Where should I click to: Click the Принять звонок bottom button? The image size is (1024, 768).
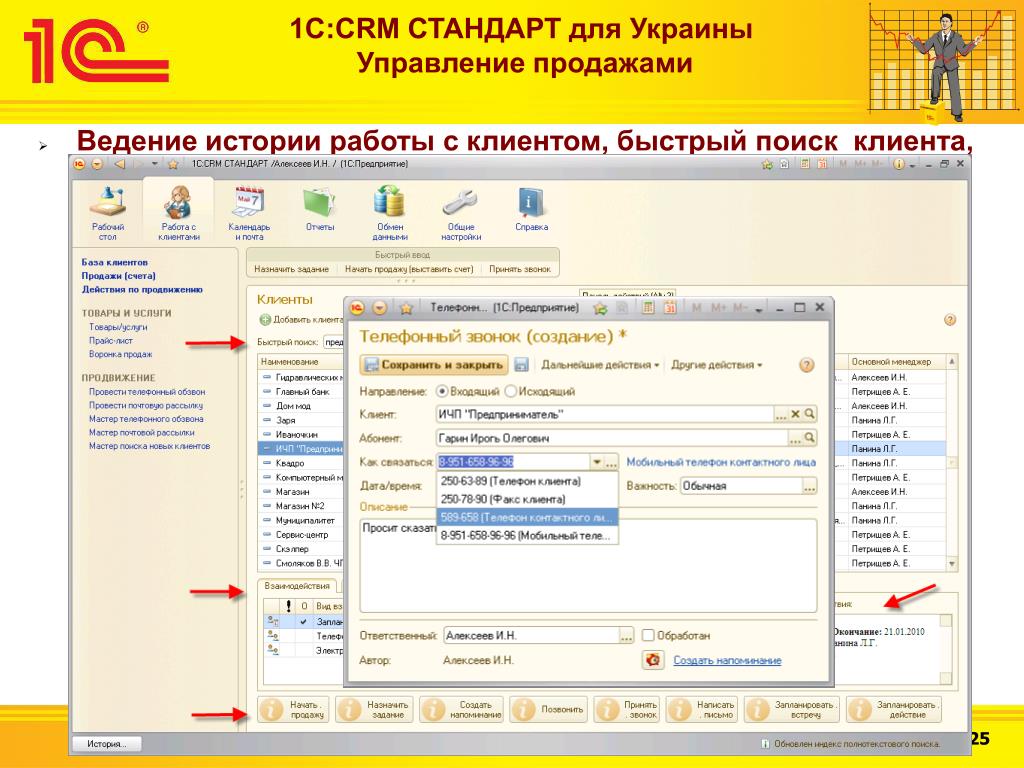coord(627,710)
